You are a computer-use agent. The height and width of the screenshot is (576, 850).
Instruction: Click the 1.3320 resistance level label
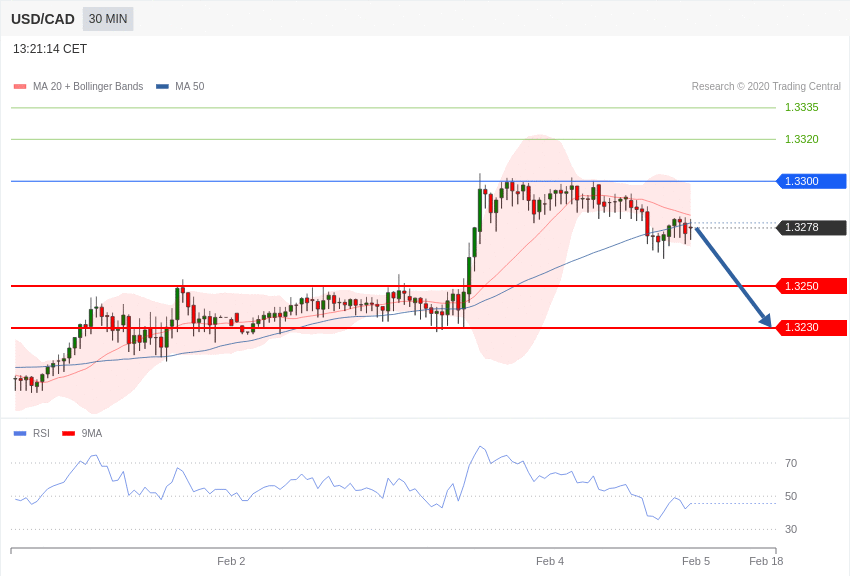tap(802, 139)
